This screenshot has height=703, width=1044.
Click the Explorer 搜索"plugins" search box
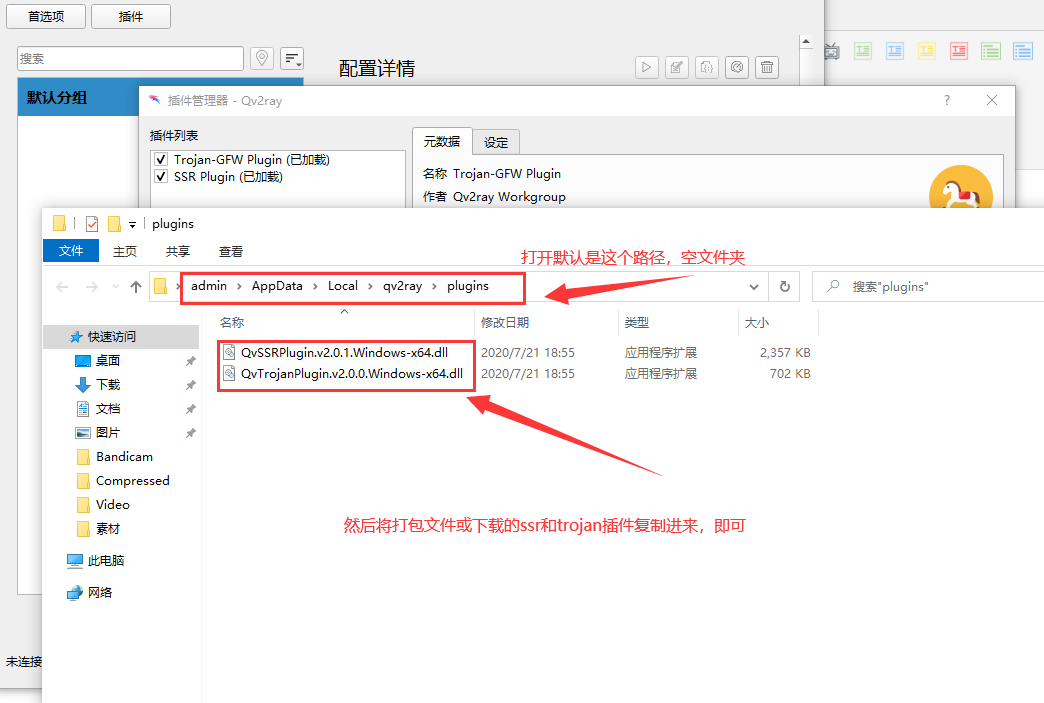tap(928, 287)
